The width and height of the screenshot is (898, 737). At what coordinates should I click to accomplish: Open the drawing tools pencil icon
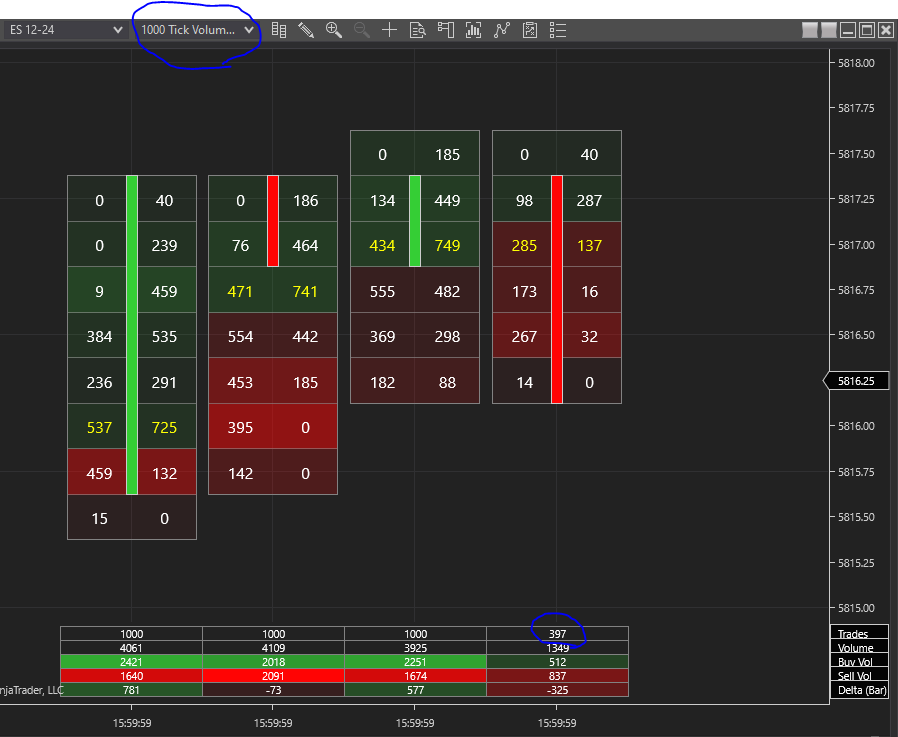pos(306,30)
